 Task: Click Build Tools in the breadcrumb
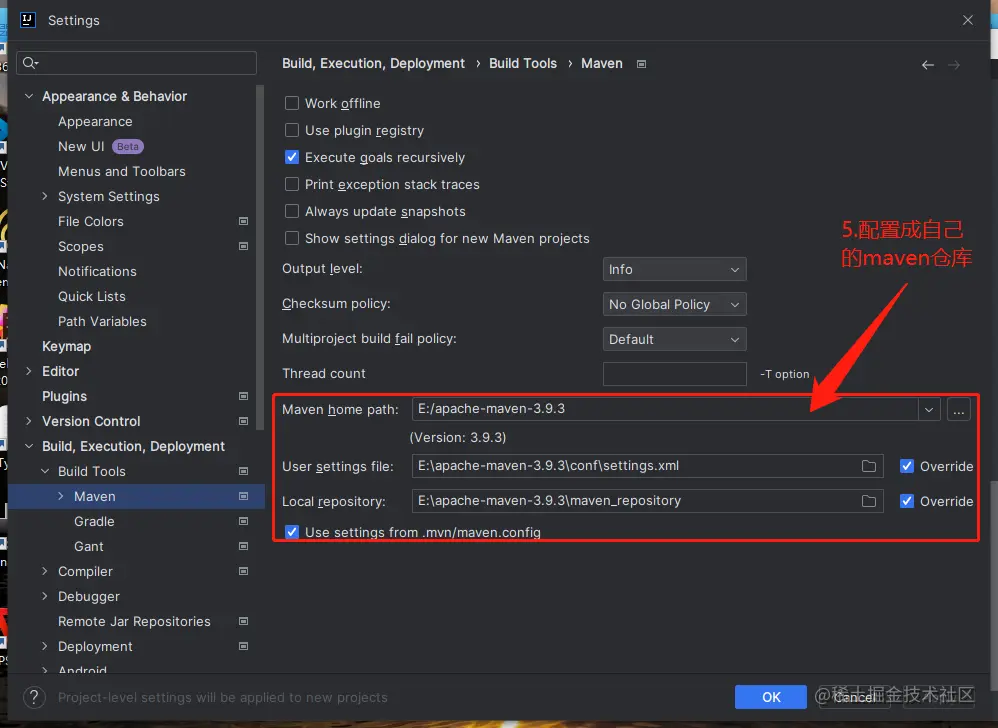pyautogui.click(x=523, y=64)
